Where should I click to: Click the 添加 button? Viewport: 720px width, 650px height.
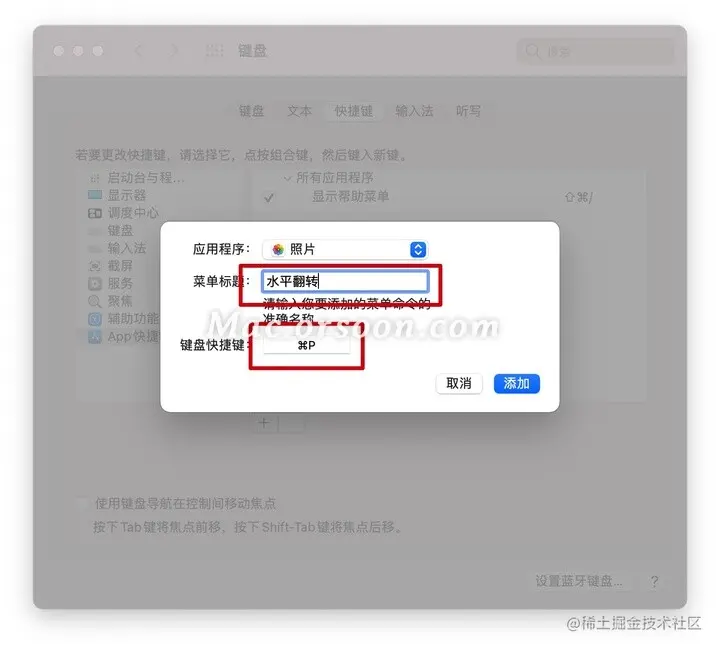tap(517, 383)
